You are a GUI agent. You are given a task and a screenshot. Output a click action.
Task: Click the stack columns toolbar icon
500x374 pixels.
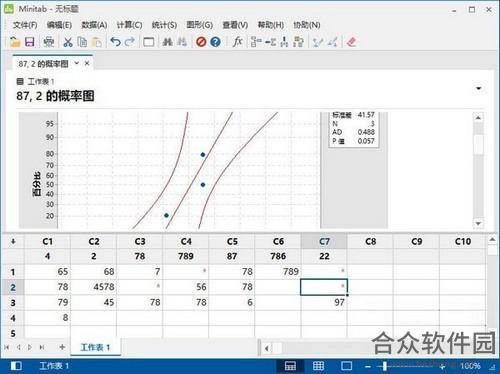284,42
